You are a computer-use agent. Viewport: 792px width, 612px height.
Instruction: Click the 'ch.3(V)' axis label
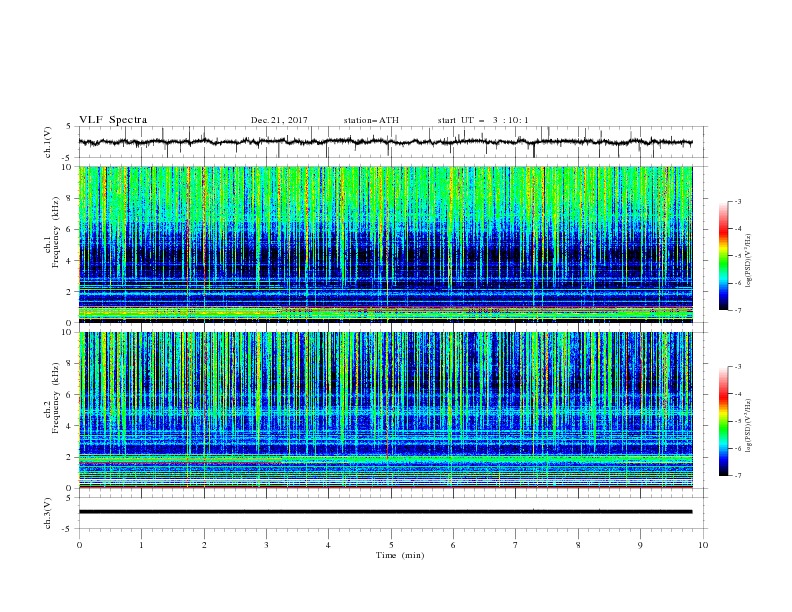[48, 514]
